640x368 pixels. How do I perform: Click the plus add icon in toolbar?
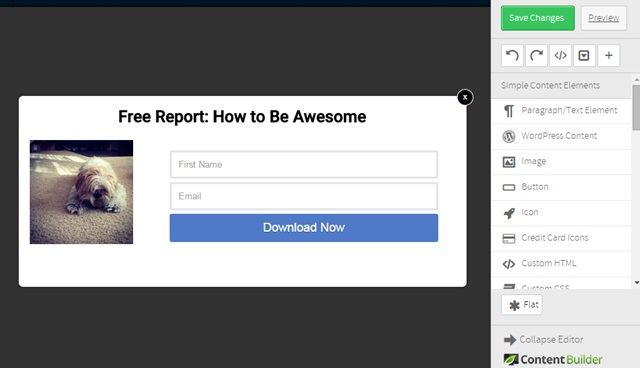pyautogui.click(x=609, y=55)
